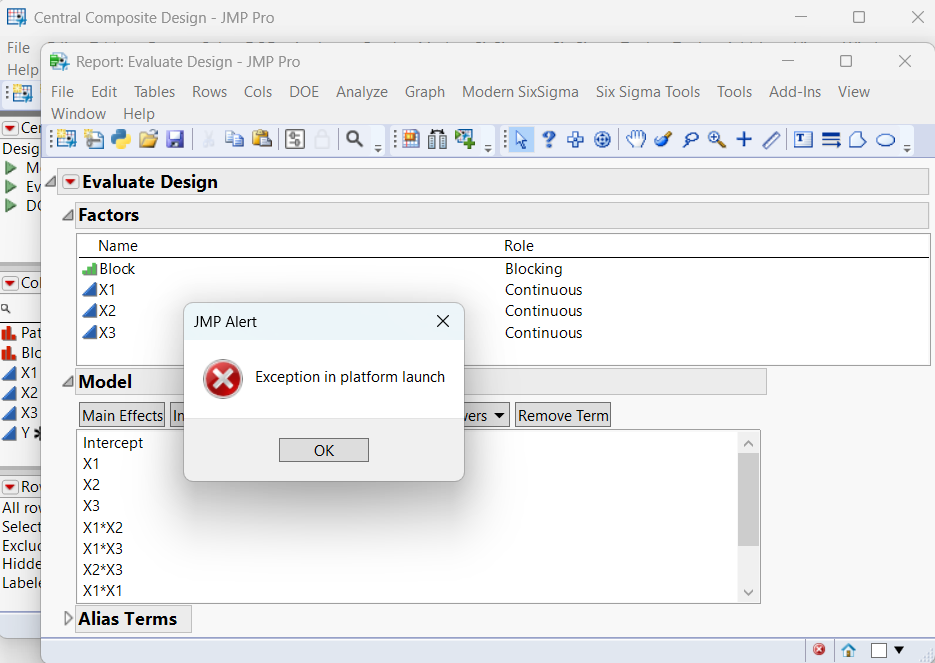Click the Open folder icon
935x663 pixels.
(x=148, y=140)
